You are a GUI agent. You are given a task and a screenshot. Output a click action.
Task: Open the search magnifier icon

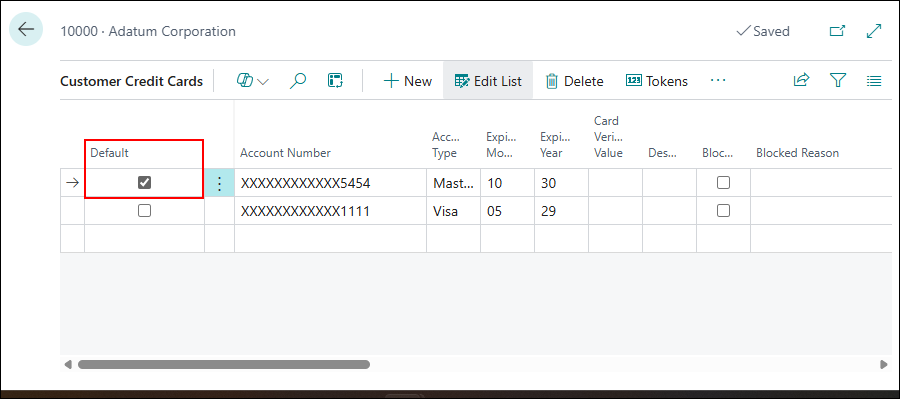(297, 81)
